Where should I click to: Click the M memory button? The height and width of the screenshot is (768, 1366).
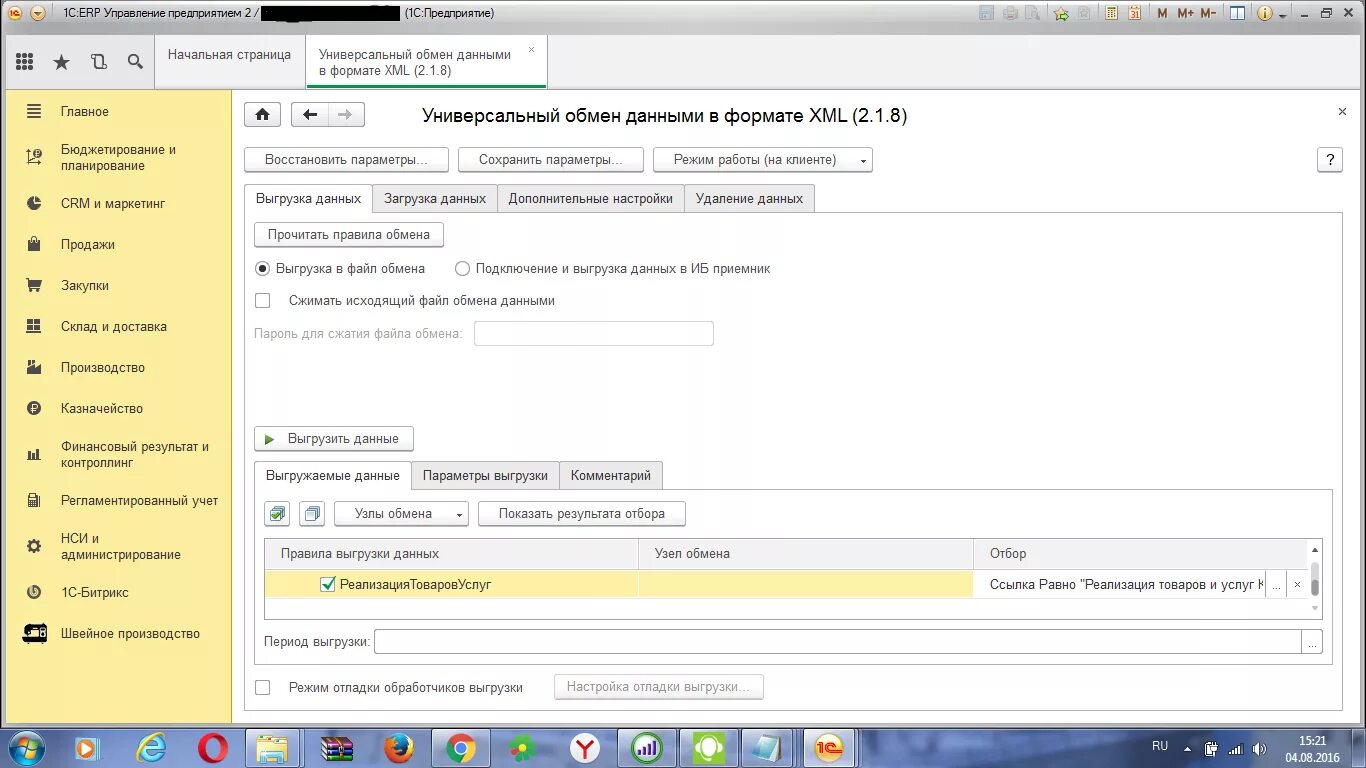1162,13
